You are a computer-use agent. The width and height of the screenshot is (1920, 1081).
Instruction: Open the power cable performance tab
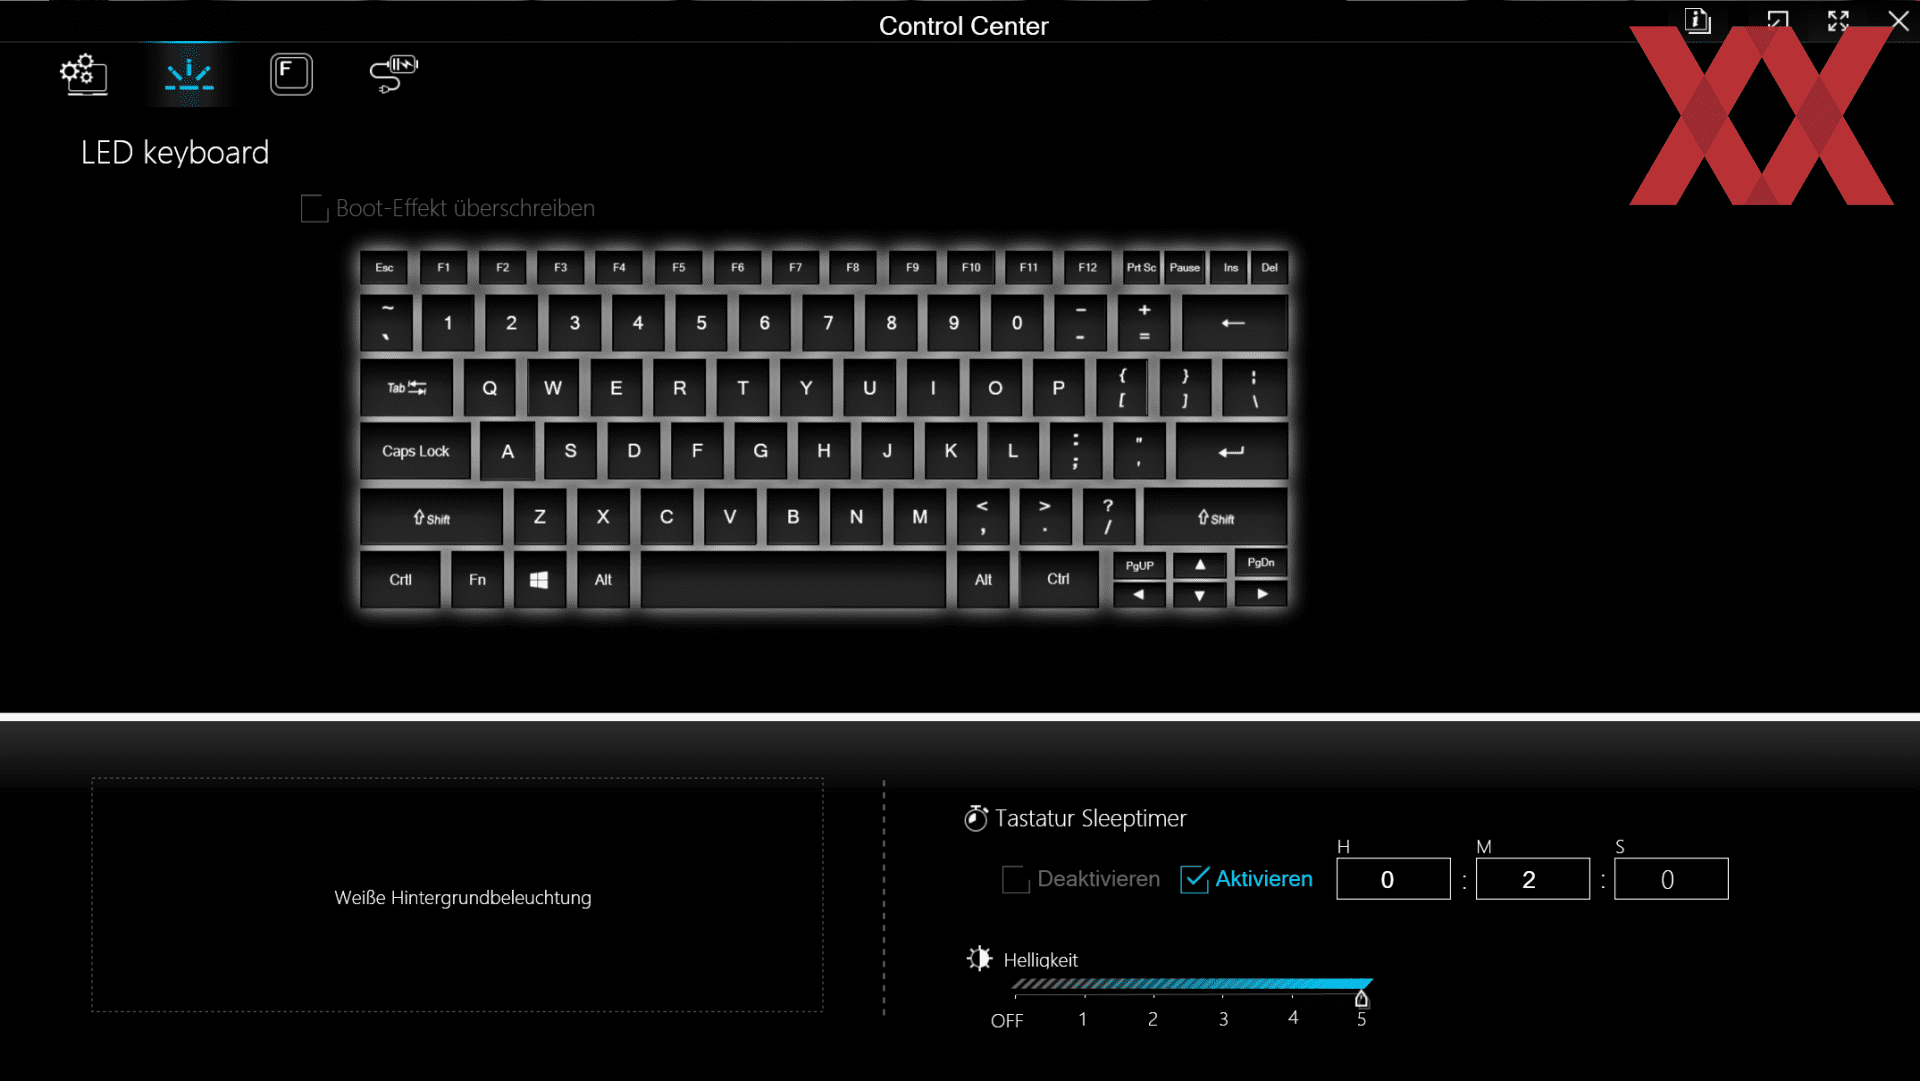(x=393, y=74)
